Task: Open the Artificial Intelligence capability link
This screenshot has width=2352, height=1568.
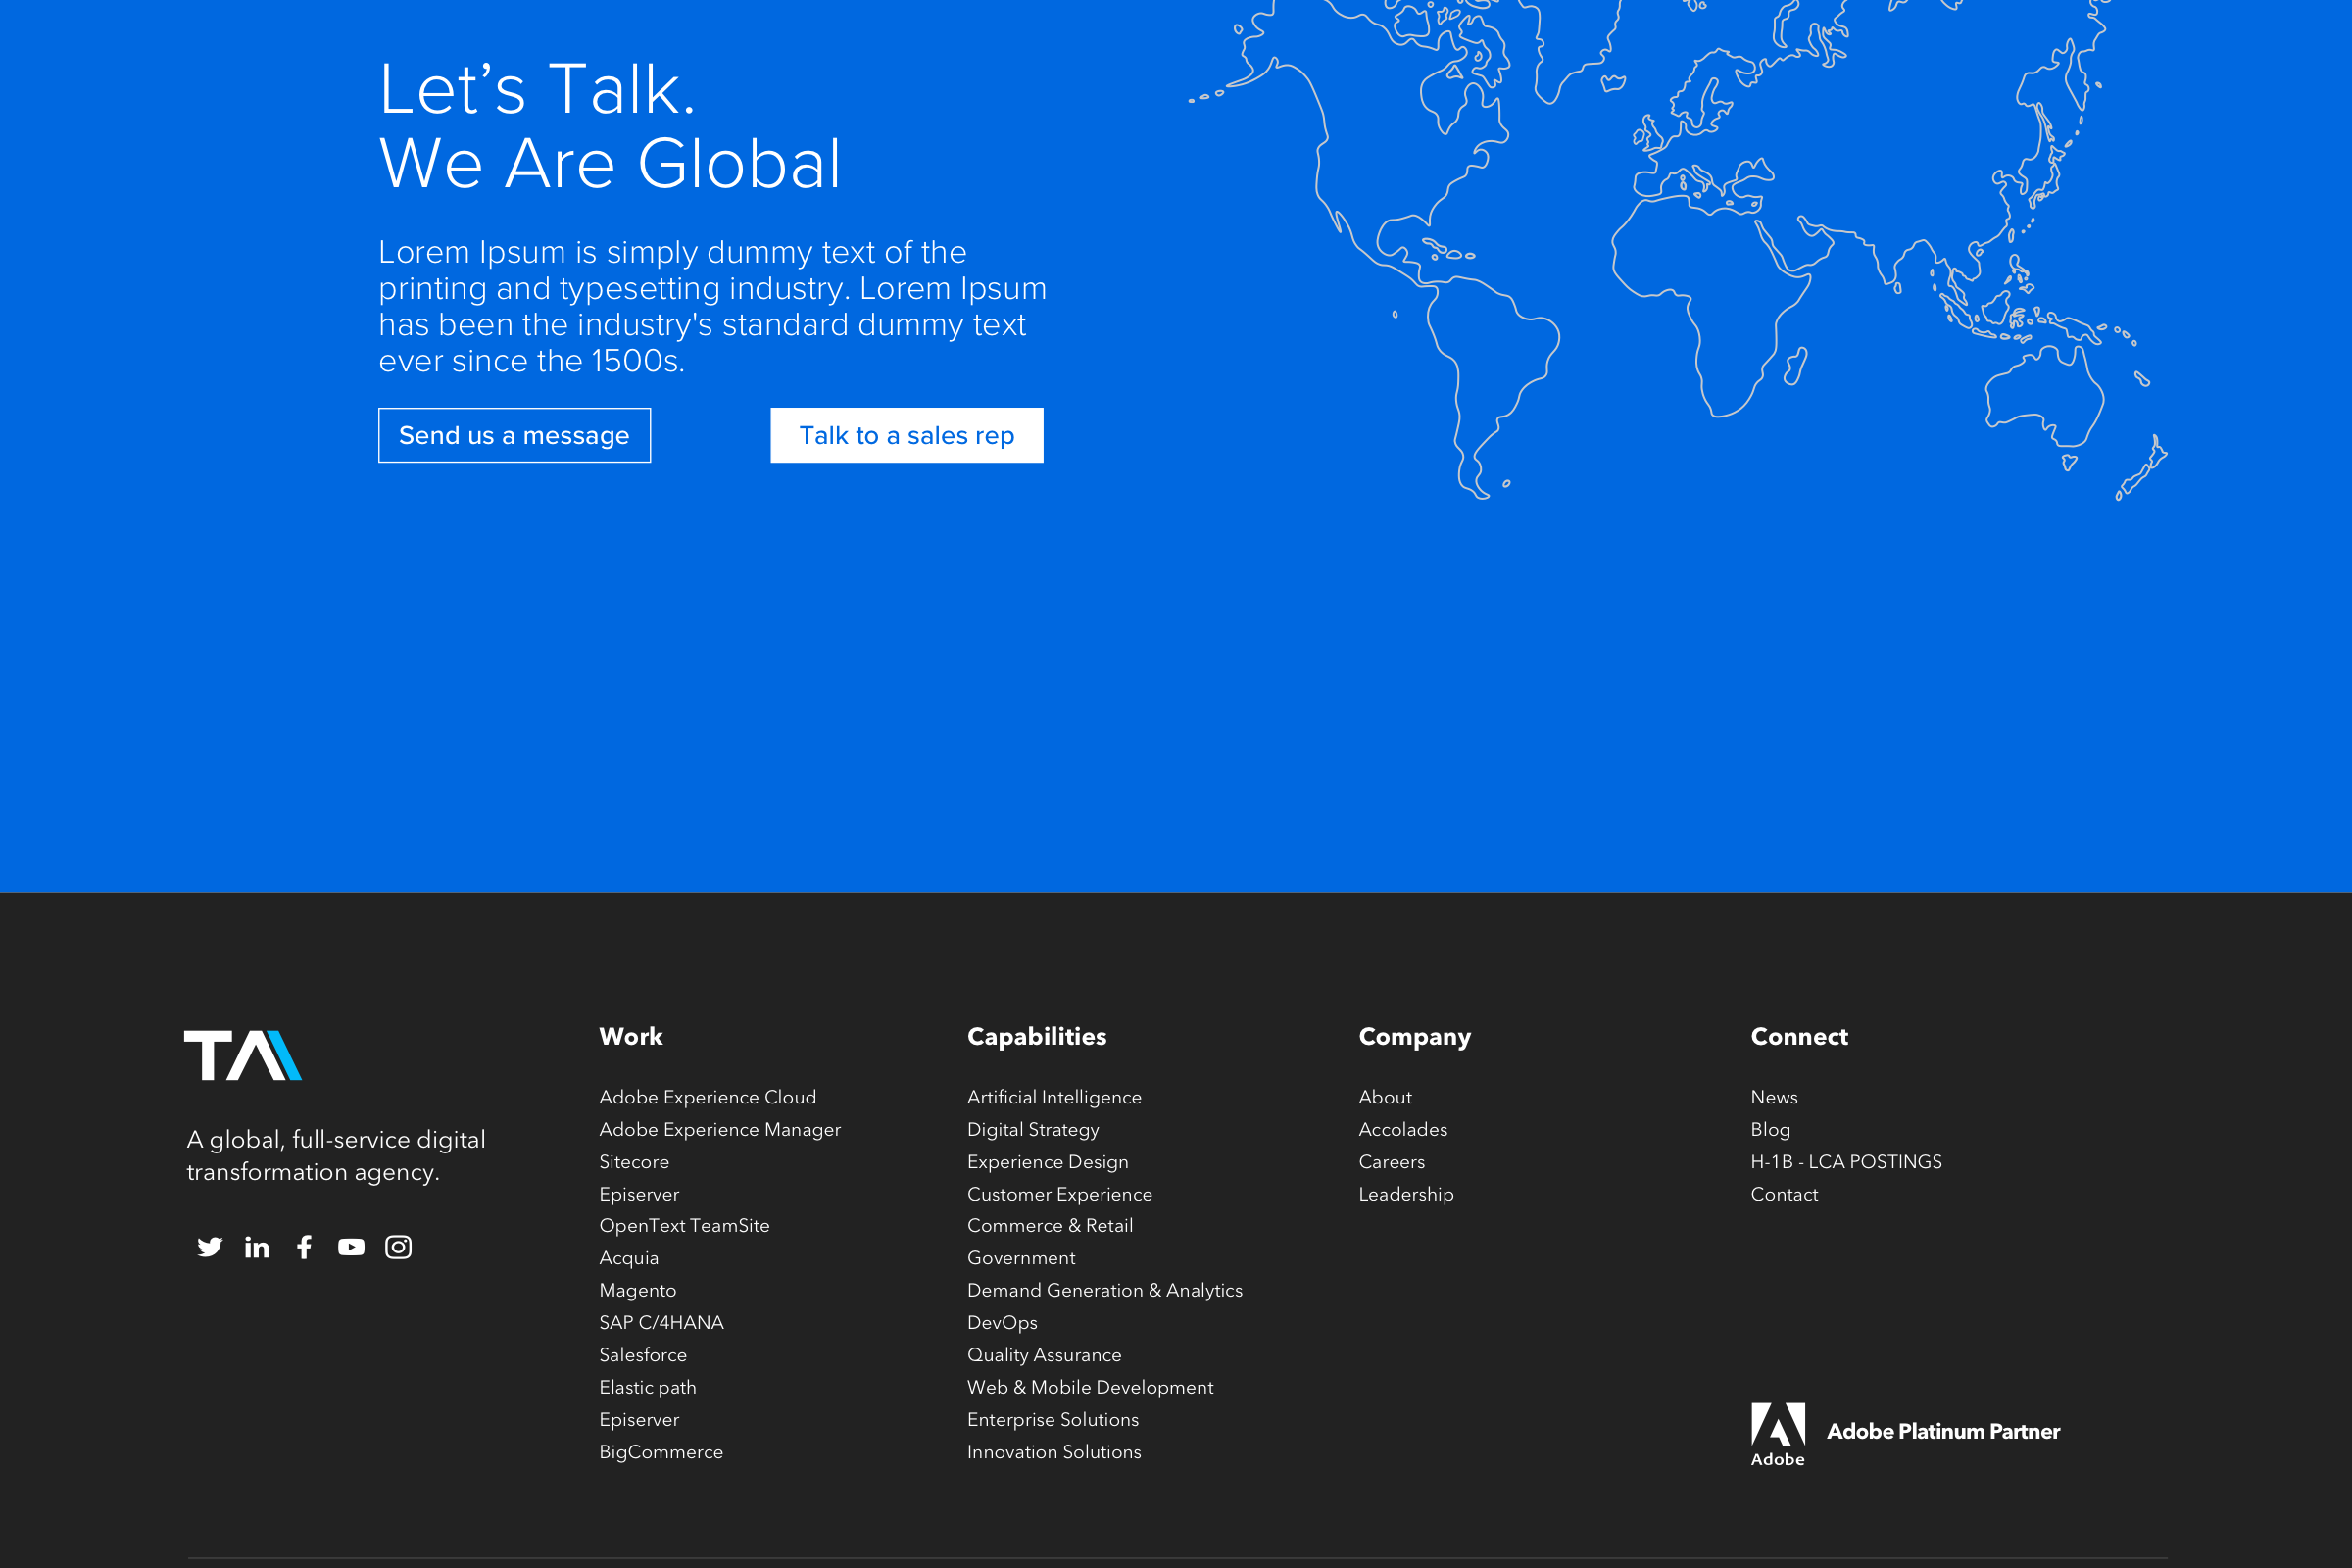Action: point(1053,1097)
